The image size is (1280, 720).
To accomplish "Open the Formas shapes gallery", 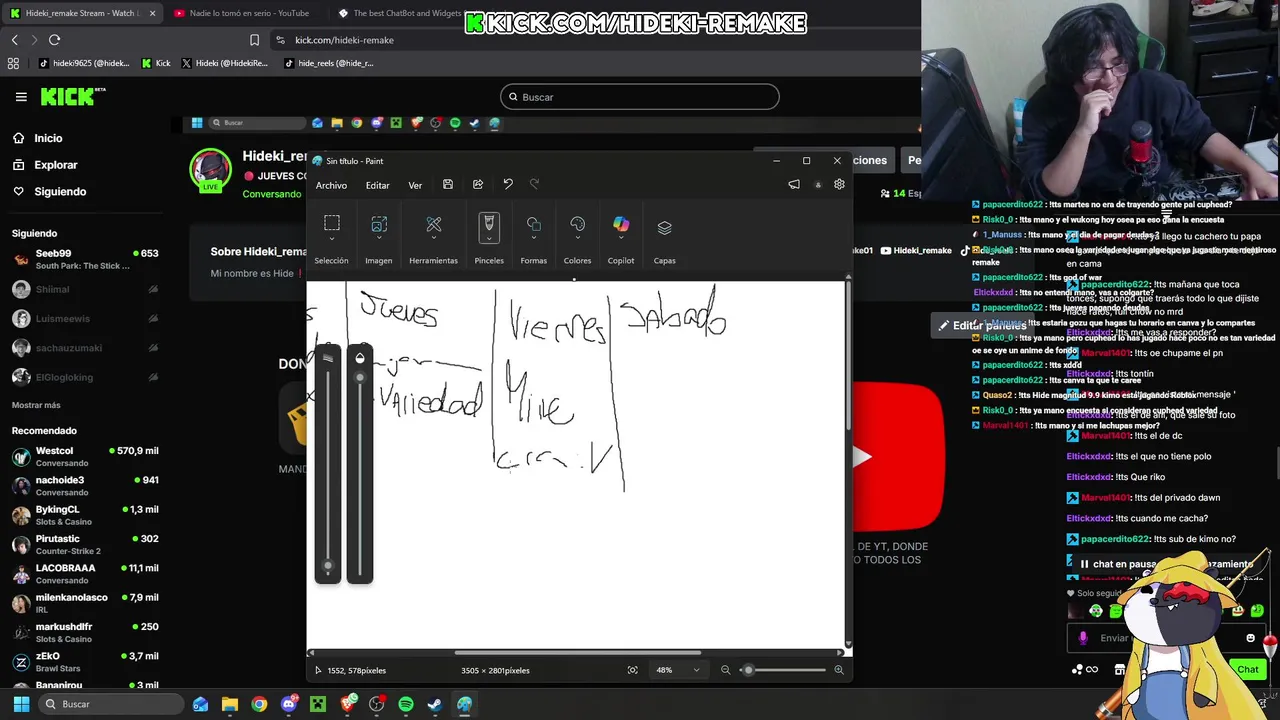I will 534,225.
